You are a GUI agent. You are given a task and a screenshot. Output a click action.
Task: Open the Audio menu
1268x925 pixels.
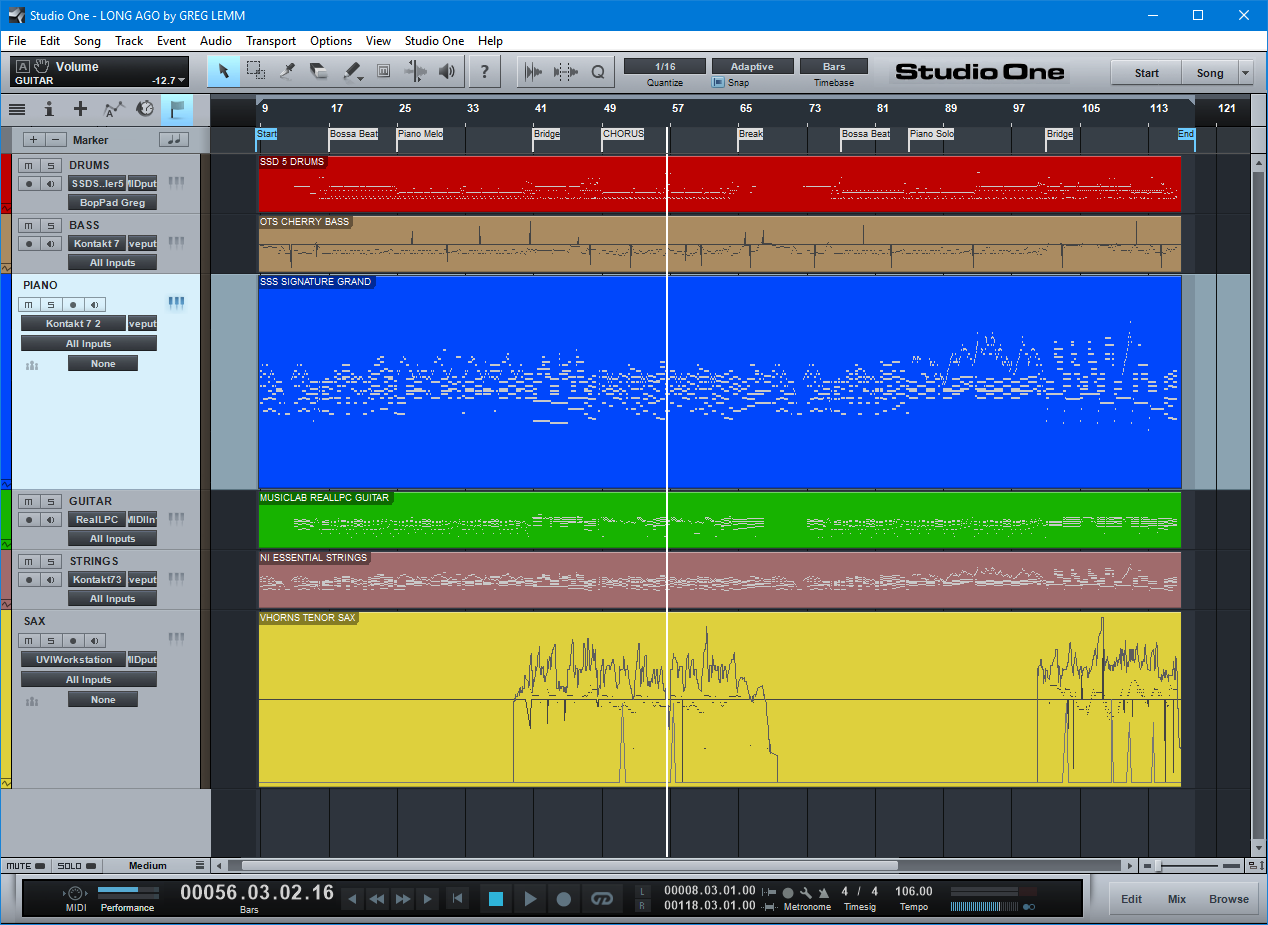tap(216, 41)
